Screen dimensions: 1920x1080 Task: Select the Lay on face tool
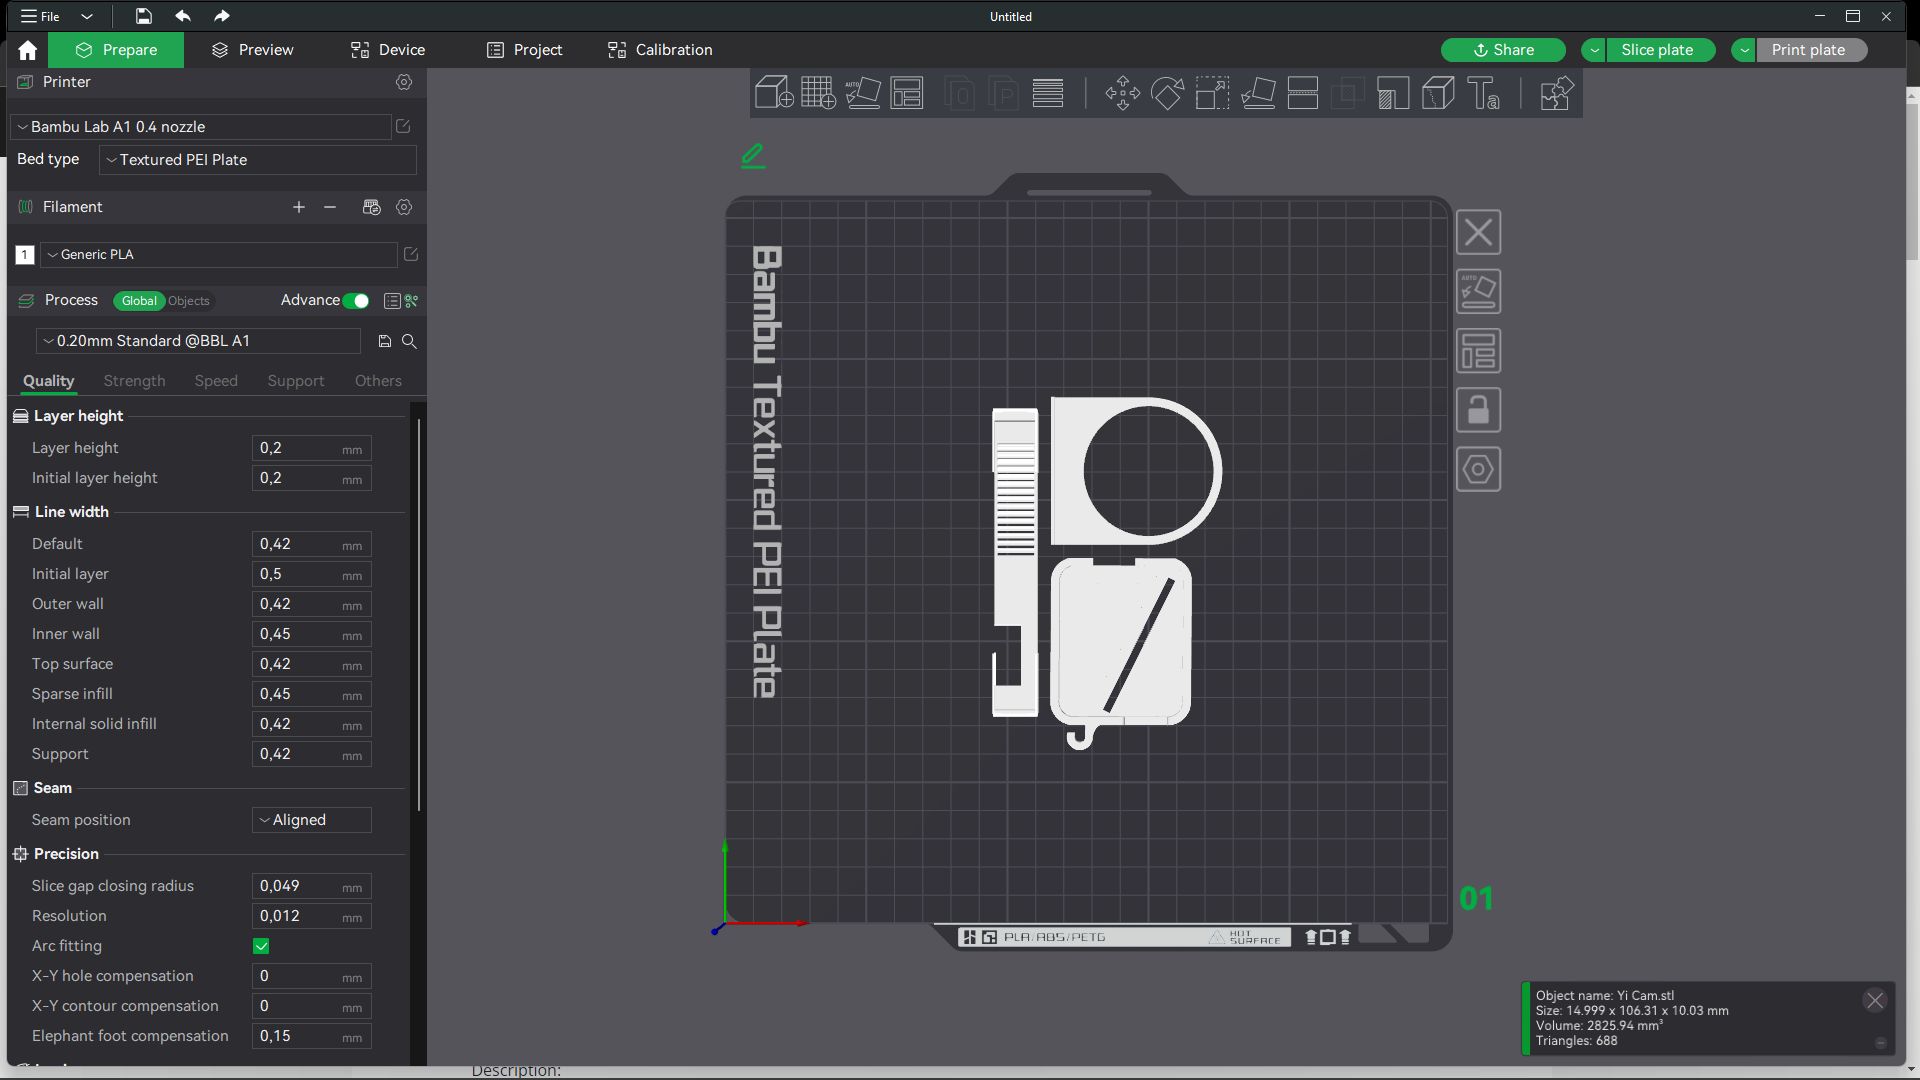[x=1258, y=93]
